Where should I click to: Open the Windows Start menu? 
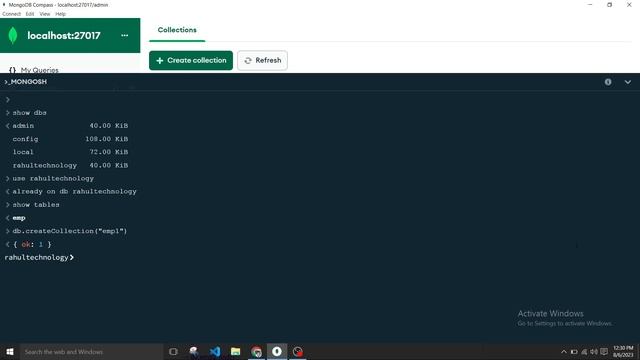point(10,351)
